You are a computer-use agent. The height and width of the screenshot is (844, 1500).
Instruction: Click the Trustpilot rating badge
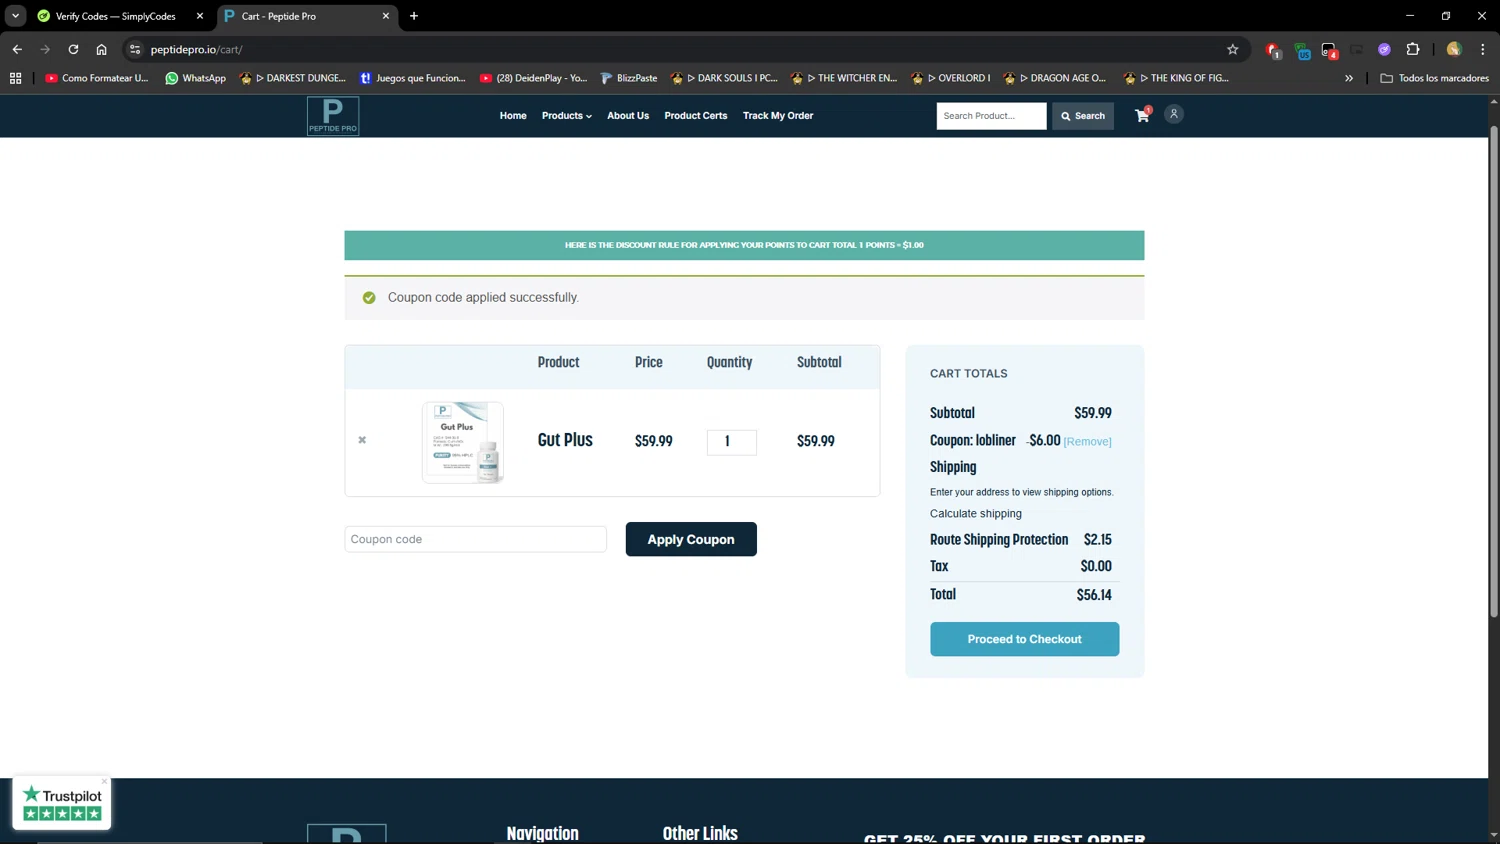[x=62, y=804]
